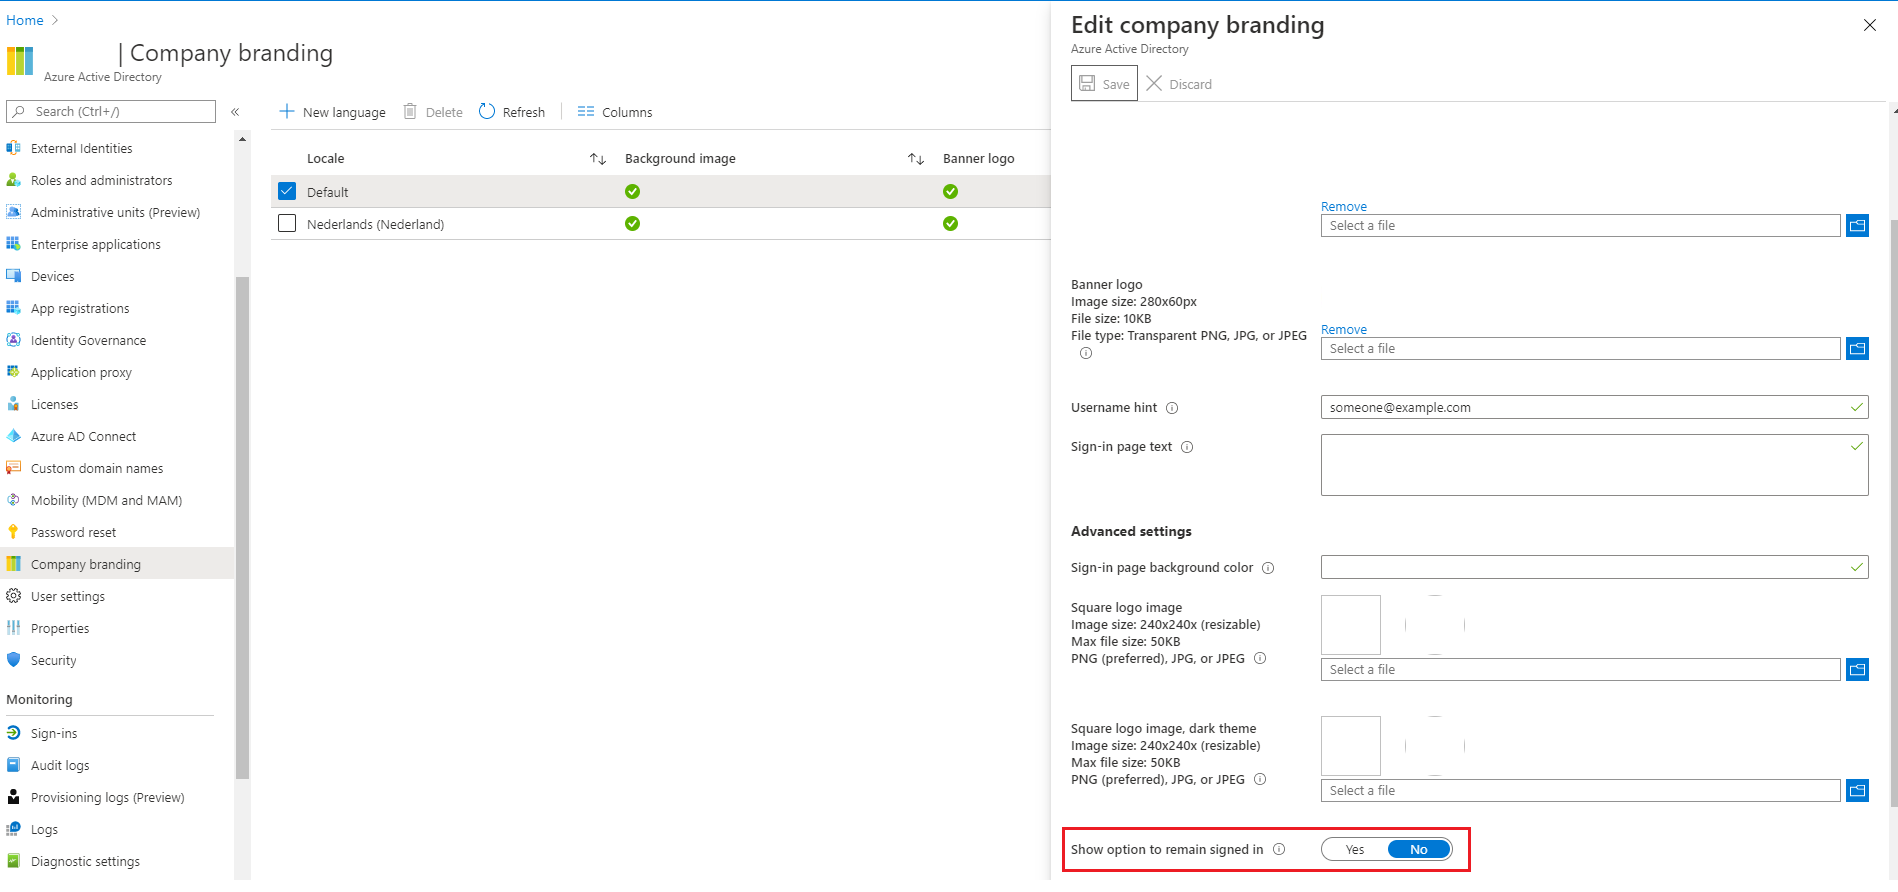Set remain signed in to No
Screen dimensions: 1898x892
coord(1419,849)
